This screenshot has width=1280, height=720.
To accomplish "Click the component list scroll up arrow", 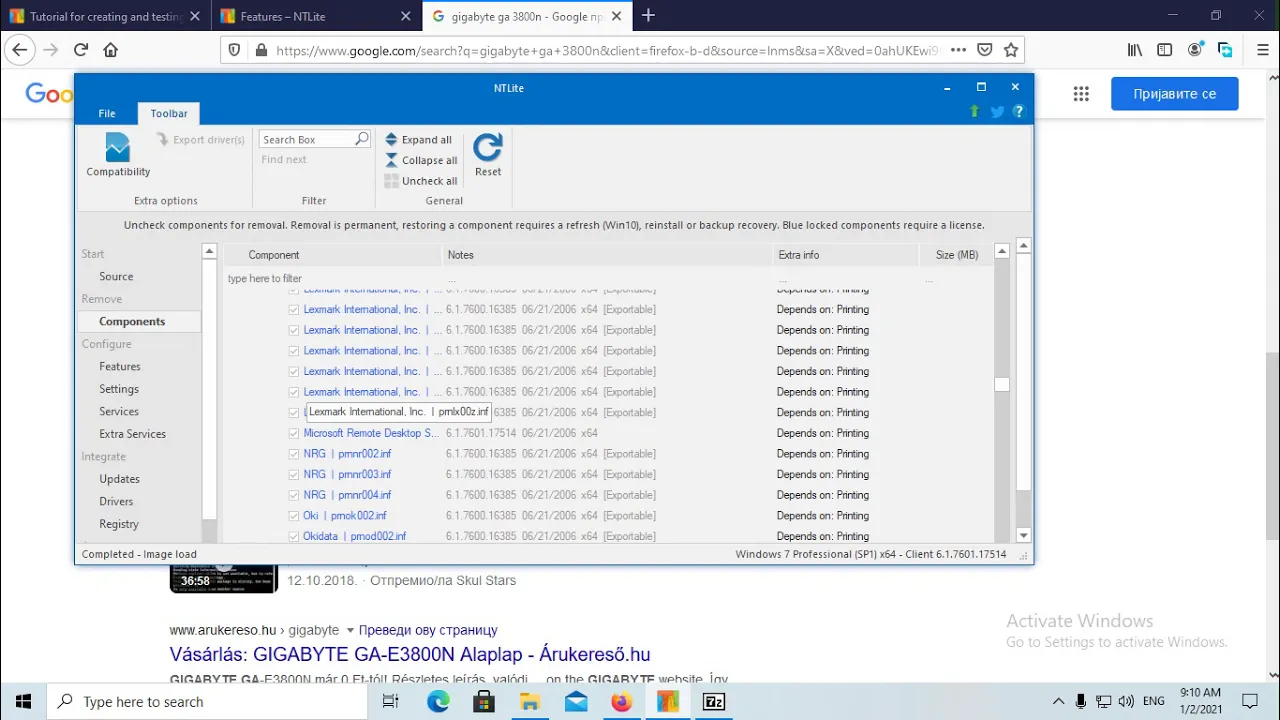I will click(1002, 253).
